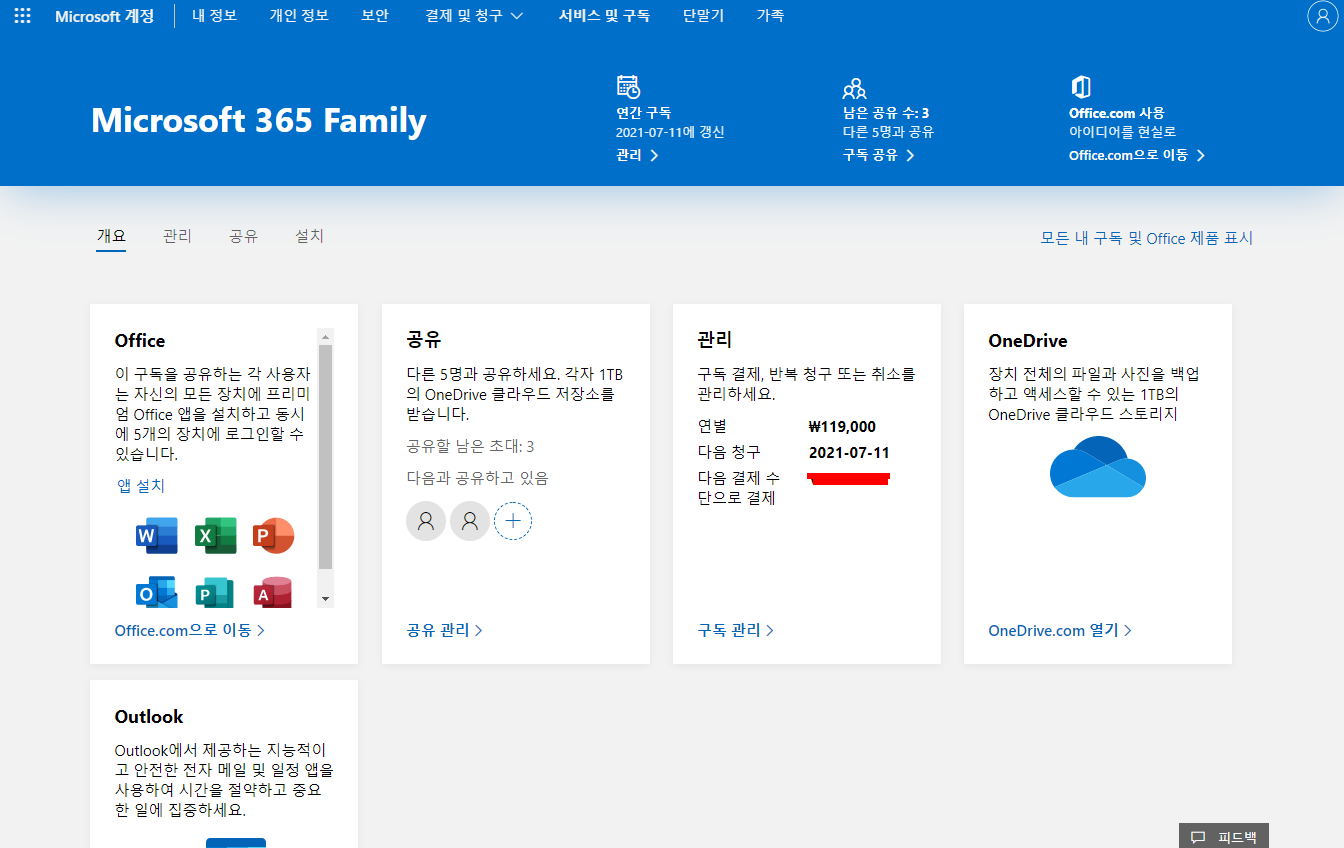Click Office.com으로 이동 in banner
The width and height of the screenshot is (1344, 848).
coord(1137,155)
